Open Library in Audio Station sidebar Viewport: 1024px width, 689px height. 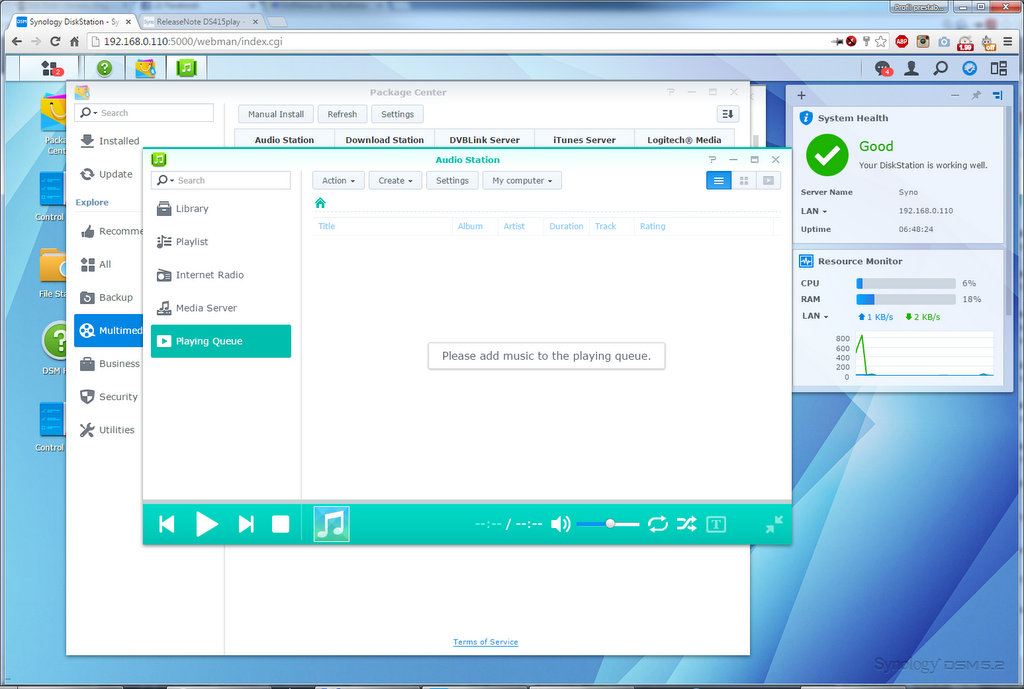point(221,209)
